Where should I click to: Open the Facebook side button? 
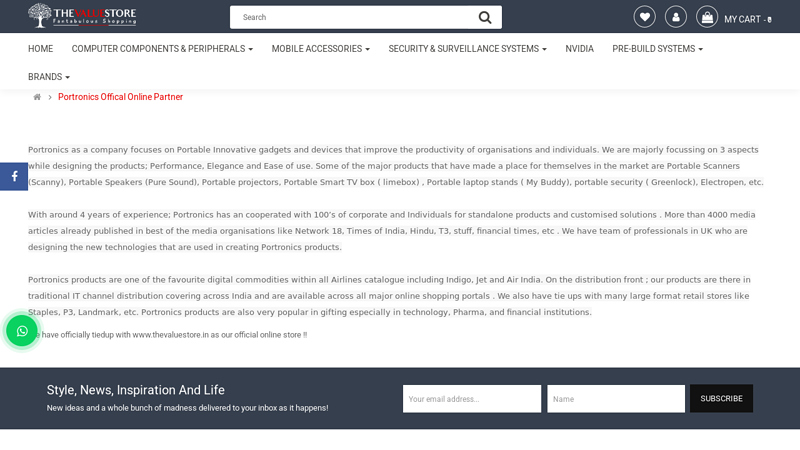click(x=14, y=177)
